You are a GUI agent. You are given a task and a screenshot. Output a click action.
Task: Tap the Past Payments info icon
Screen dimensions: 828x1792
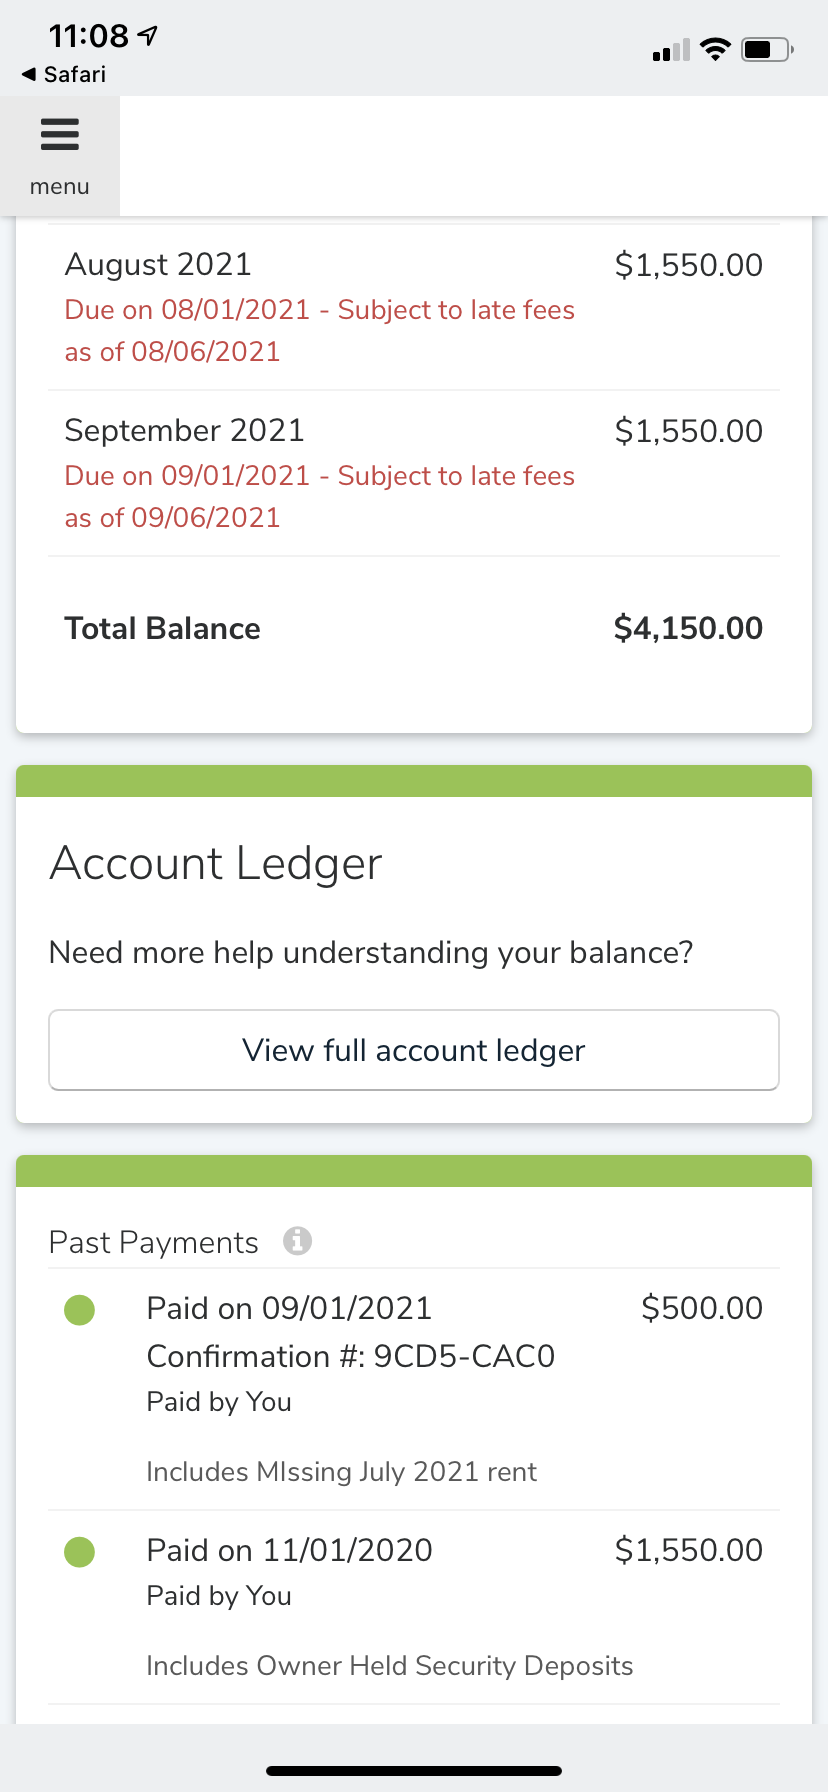coord(297,1241)
